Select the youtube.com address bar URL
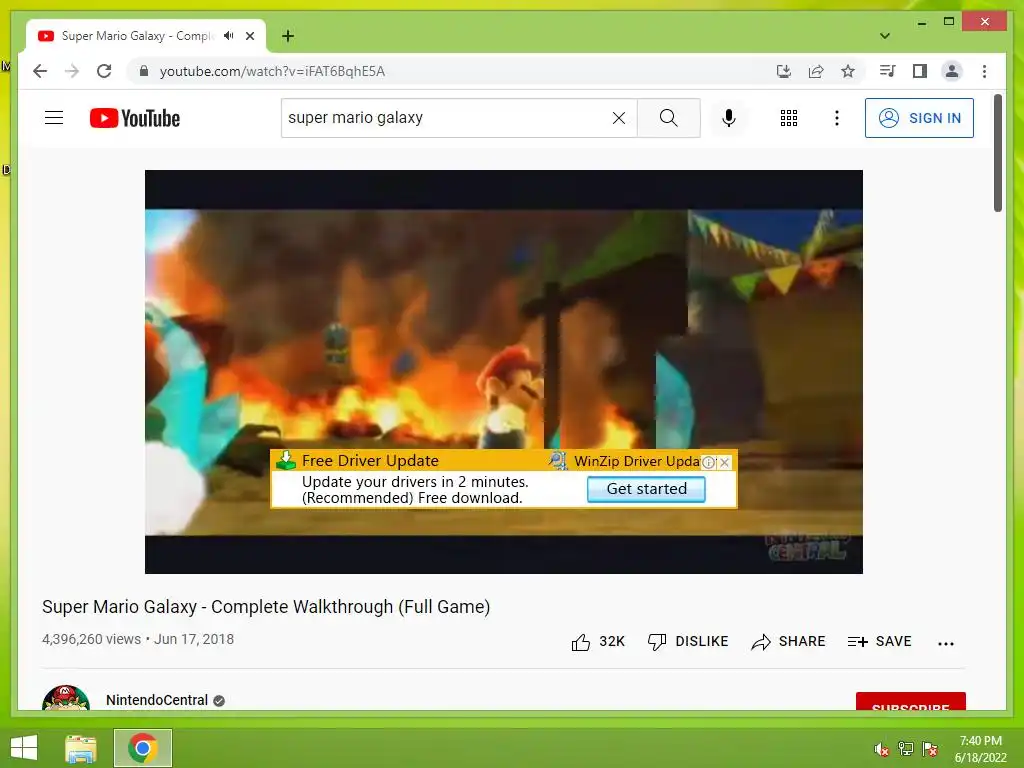 272,71
